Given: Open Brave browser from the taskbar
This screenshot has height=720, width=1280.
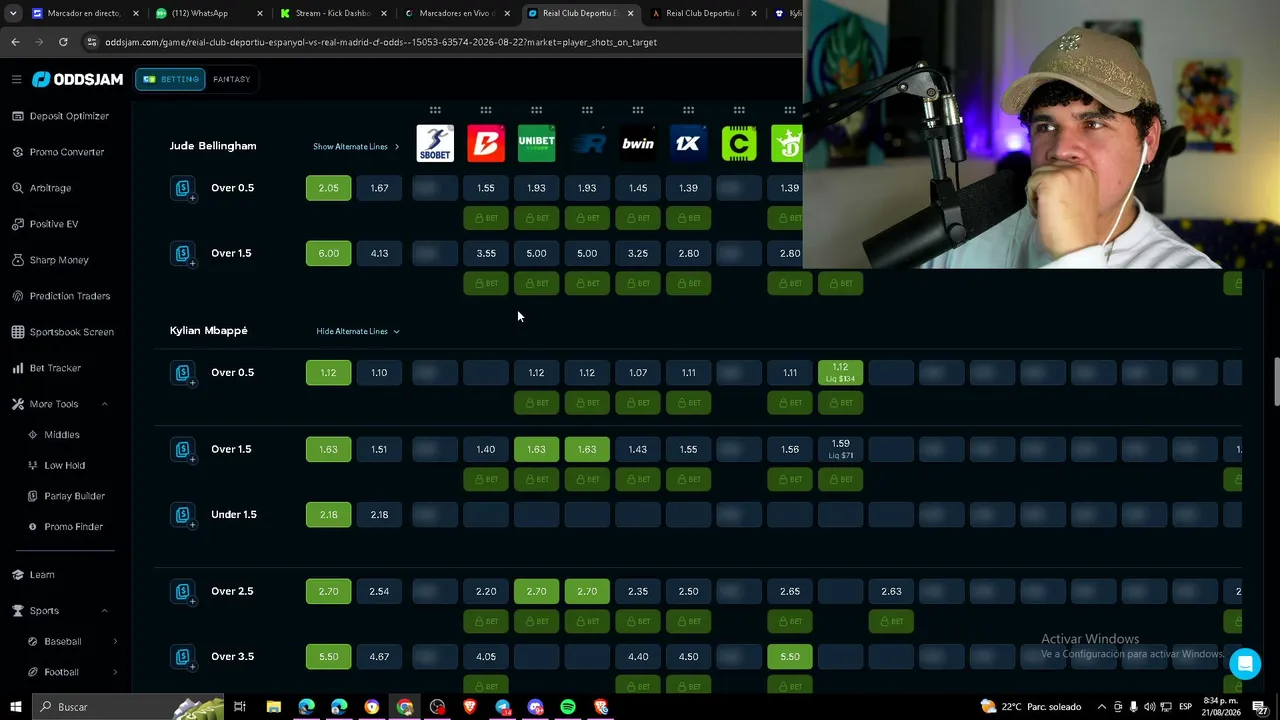Looking at the screenshot, I should tap(470, 707).
